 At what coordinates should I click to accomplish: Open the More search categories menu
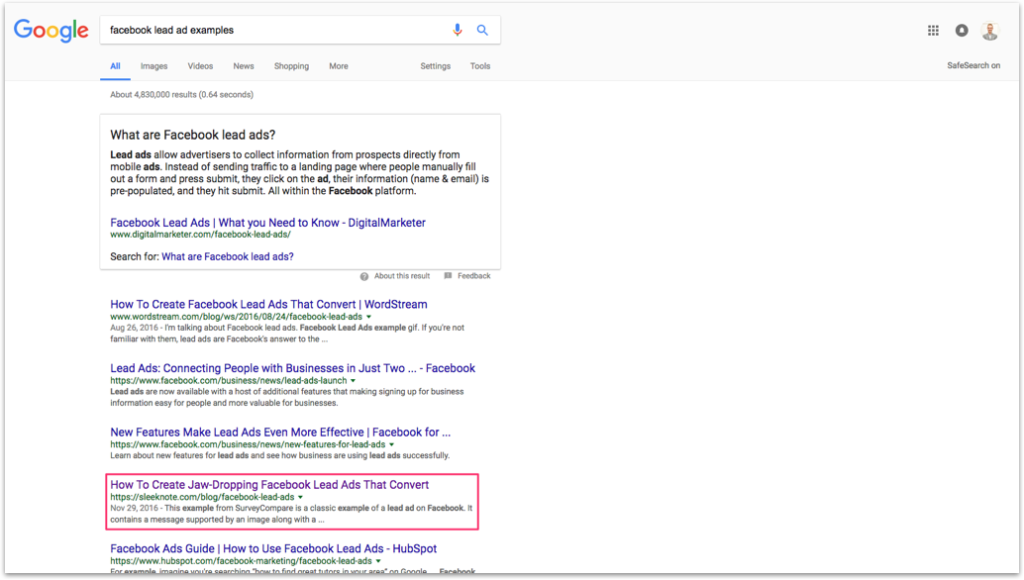338,66
